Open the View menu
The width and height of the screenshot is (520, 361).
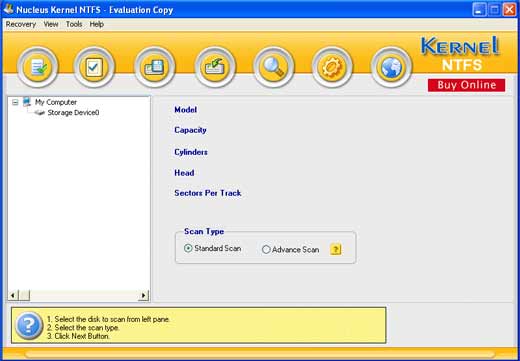[x=51, y=24]
